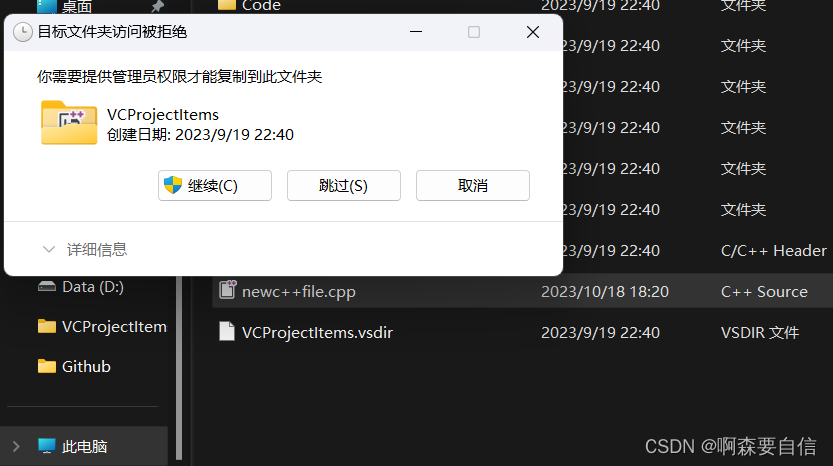Click the clock icon in dialog title bar
The width and height of the screenshot is (833, 466).
tap(23, 32)
